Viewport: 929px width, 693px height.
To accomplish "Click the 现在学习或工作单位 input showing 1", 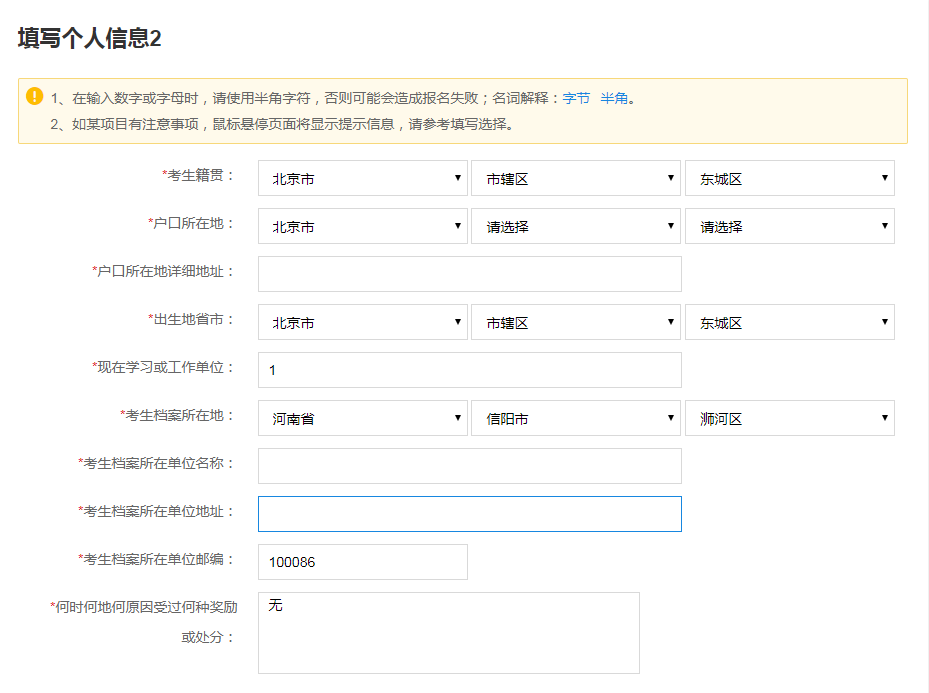I will tap(468, 370).
